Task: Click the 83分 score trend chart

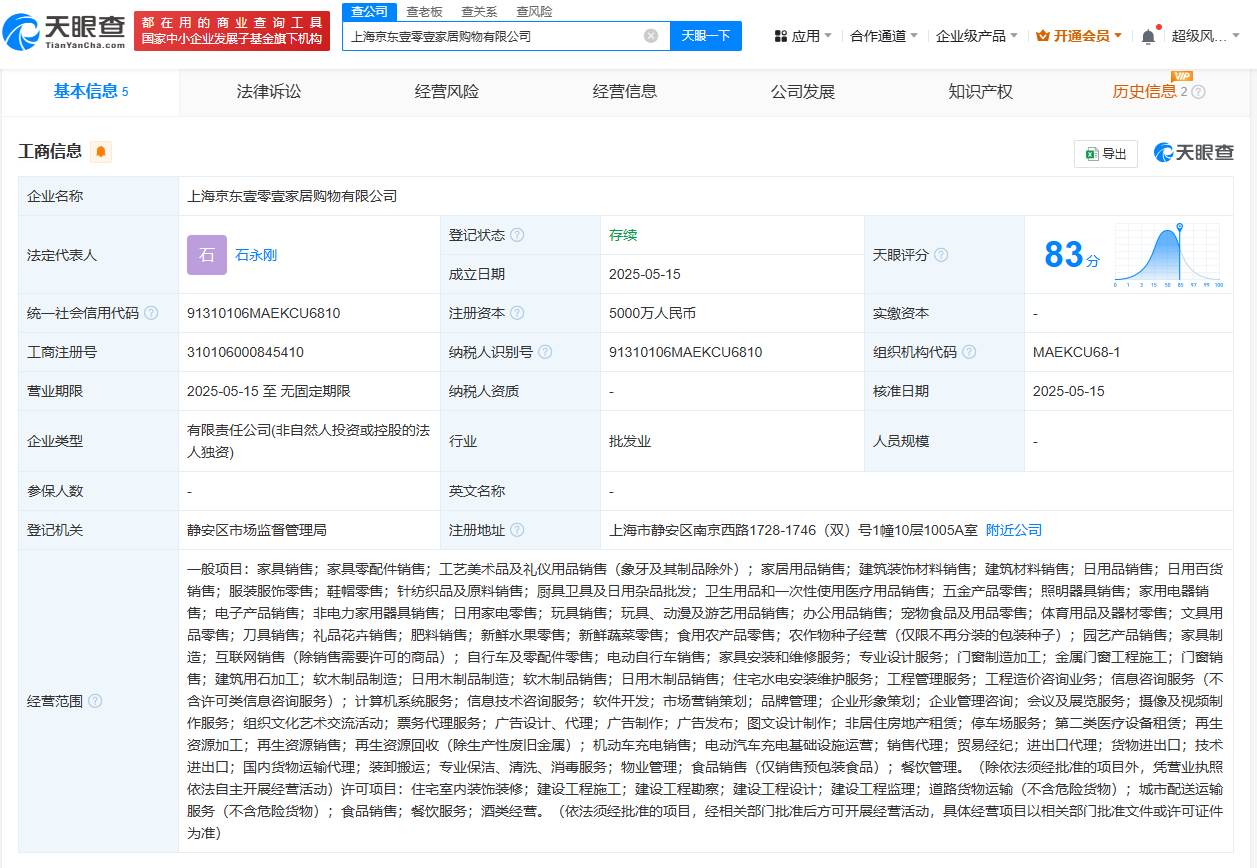Action: click(x=1168, y=255)
